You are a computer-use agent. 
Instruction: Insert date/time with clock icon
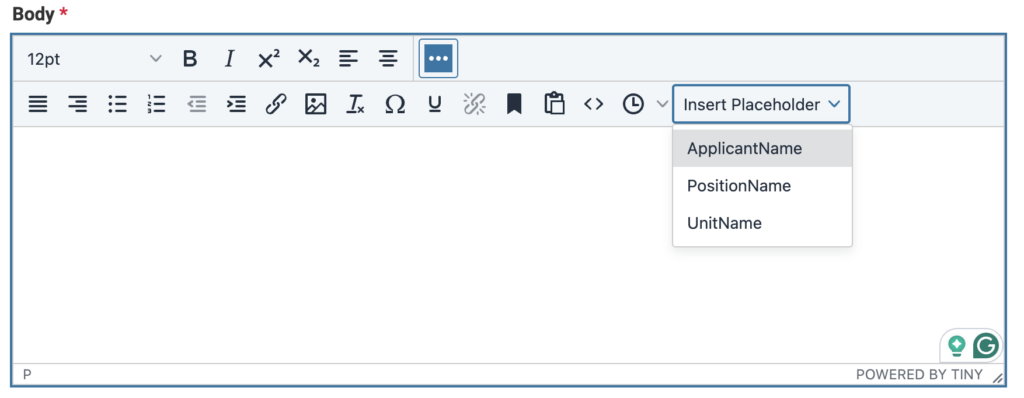click(x=633, y=104)
